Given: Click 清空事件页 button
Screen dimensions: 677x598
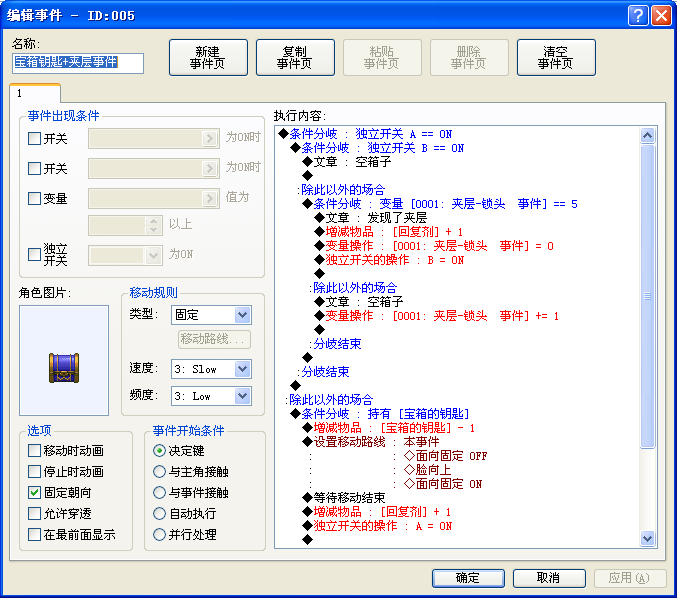Looking at the screenshot, I should tap(556, 57).
